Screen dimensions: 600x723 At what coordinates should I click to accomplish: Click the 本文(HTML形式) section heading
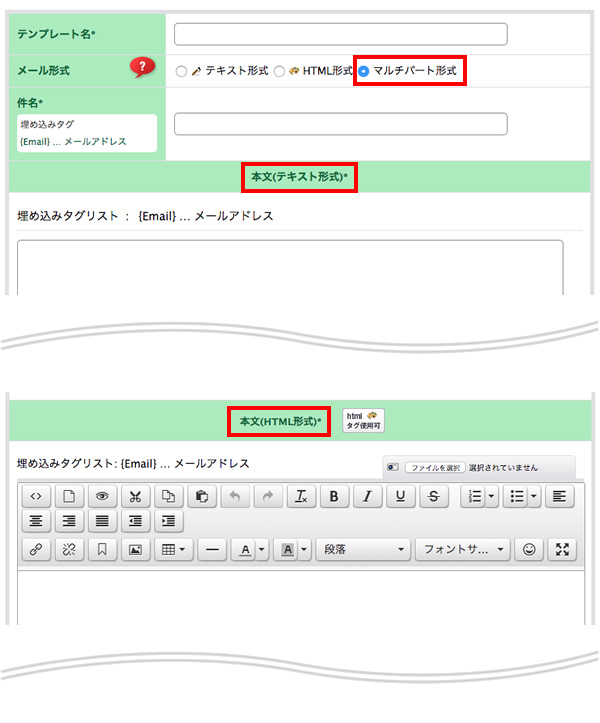280,421
